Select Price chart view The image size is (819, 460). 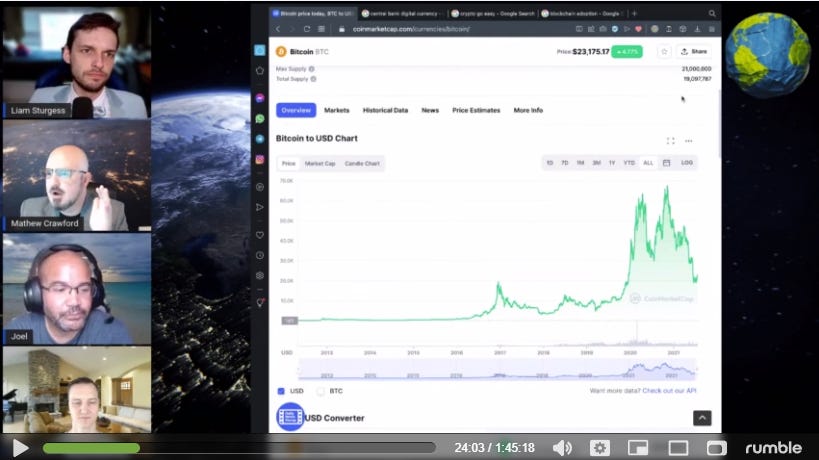pos(288,163)
